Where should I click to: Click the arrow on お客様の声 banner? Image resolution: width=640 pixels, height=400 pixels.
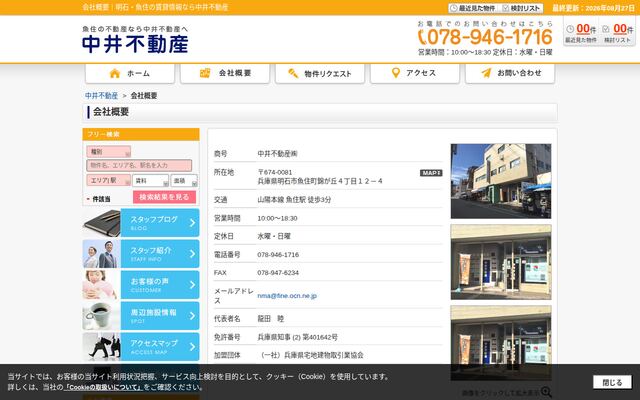192,285
